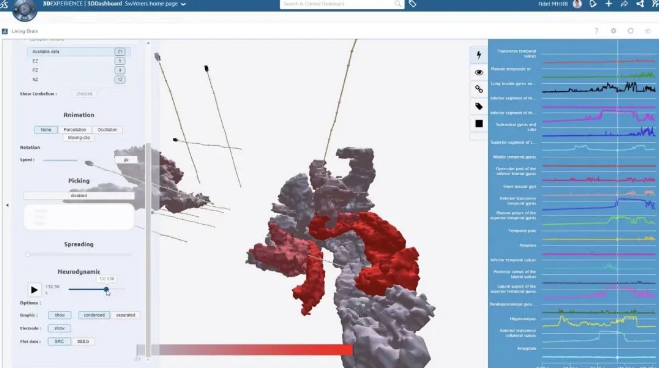Expand the dashboard home page dropdown

(183, 4)
